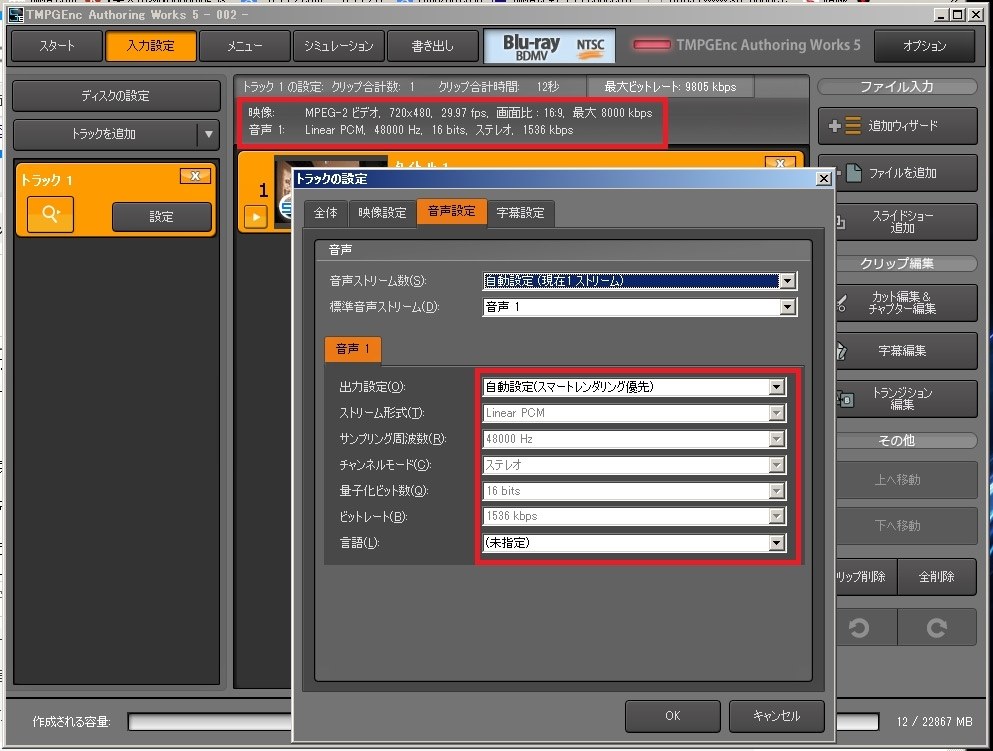993x751 pixels.
Task: Click the max bitrate 9805 kbps indicator
Action: [x=670, y=87]
